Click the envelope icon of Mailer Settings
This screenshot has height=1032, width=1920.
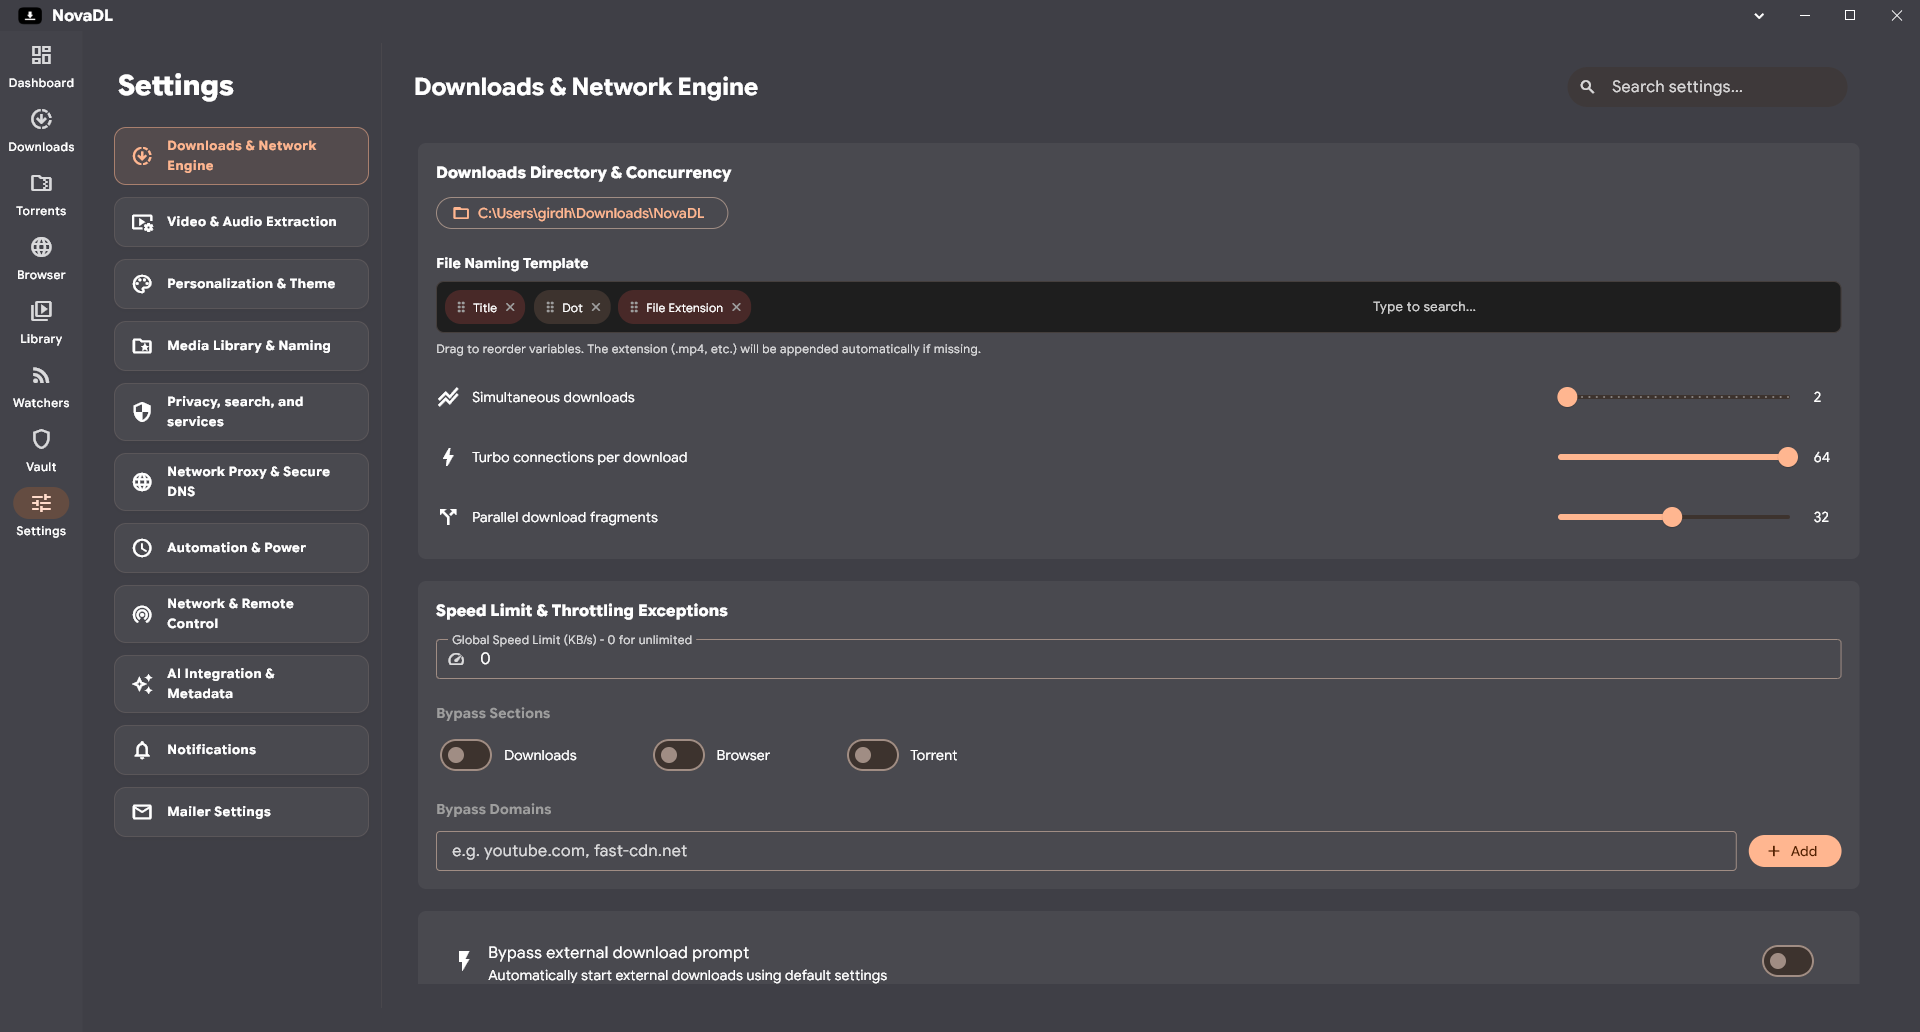[x=142, y=812]
